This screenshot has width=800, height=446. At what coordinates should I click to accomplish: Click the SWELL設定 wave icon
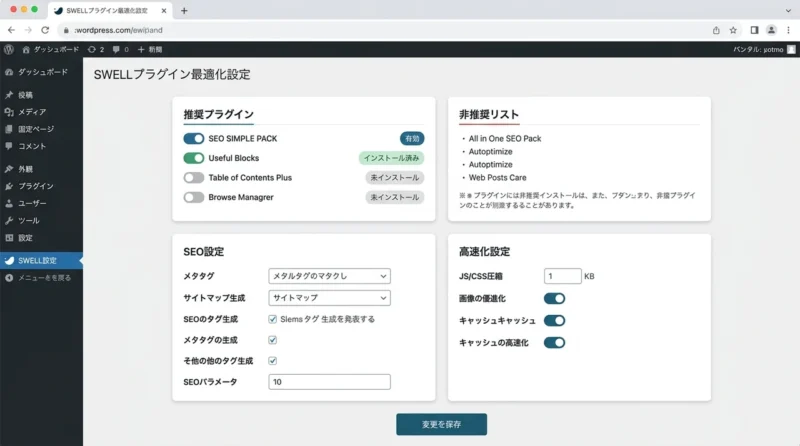[9, 260]
